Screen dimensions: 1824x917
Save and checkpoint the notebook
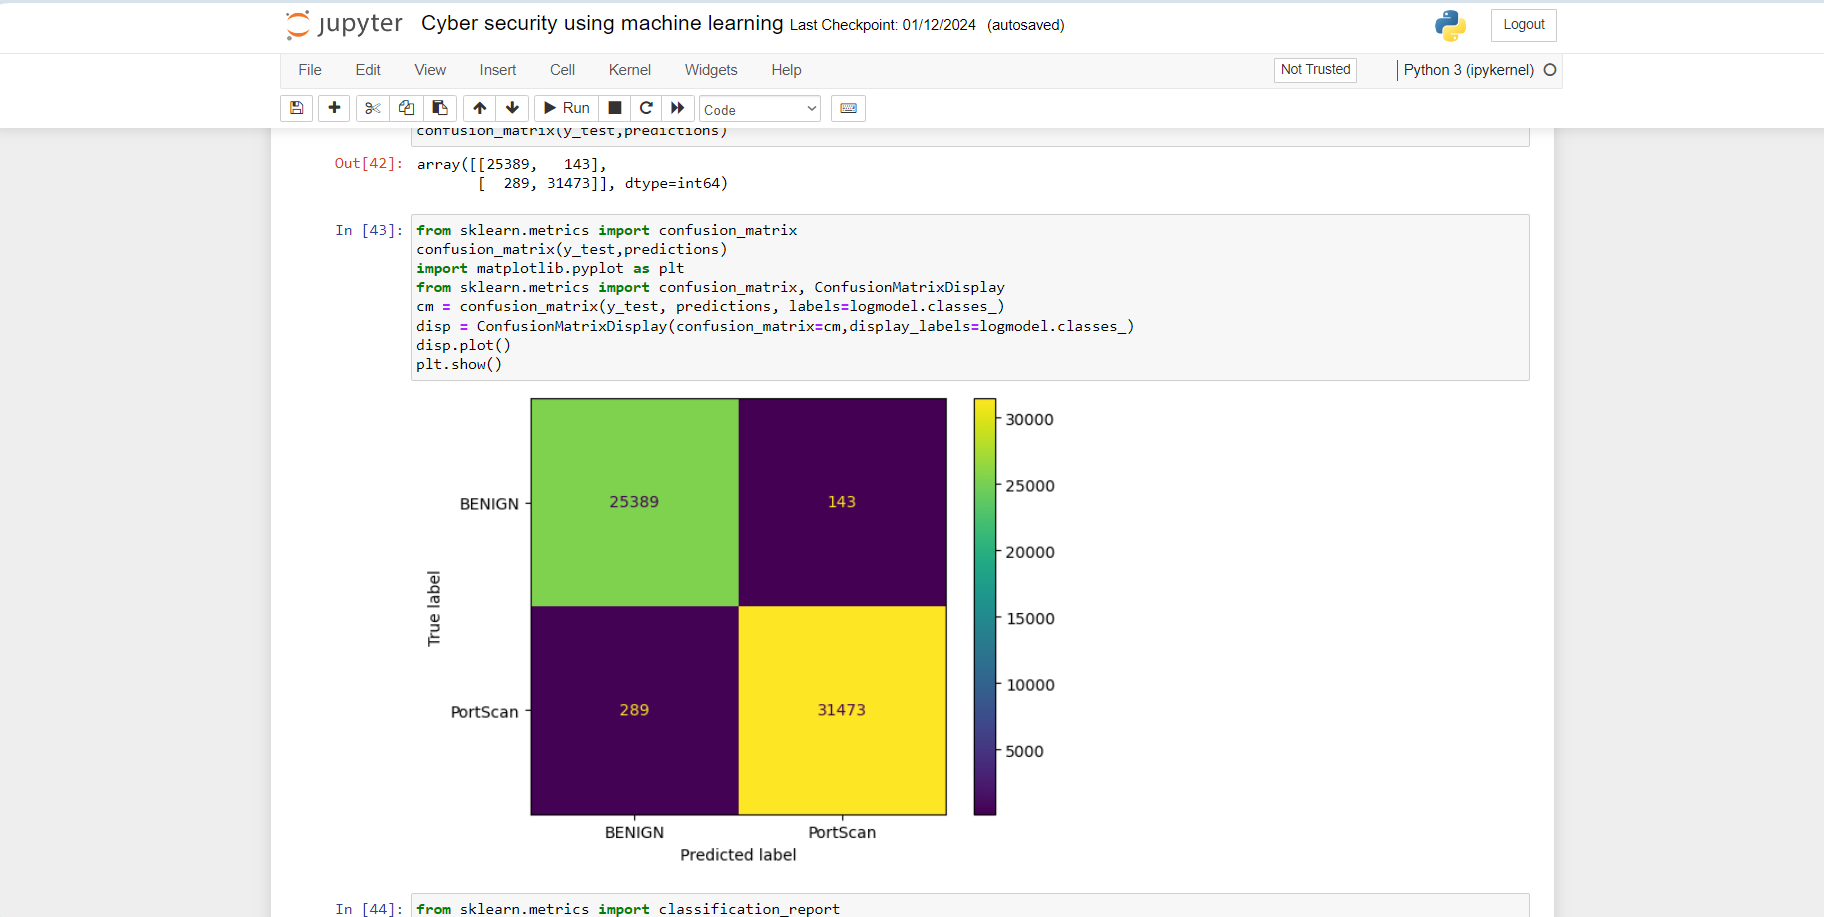click(x=297, y=108)
